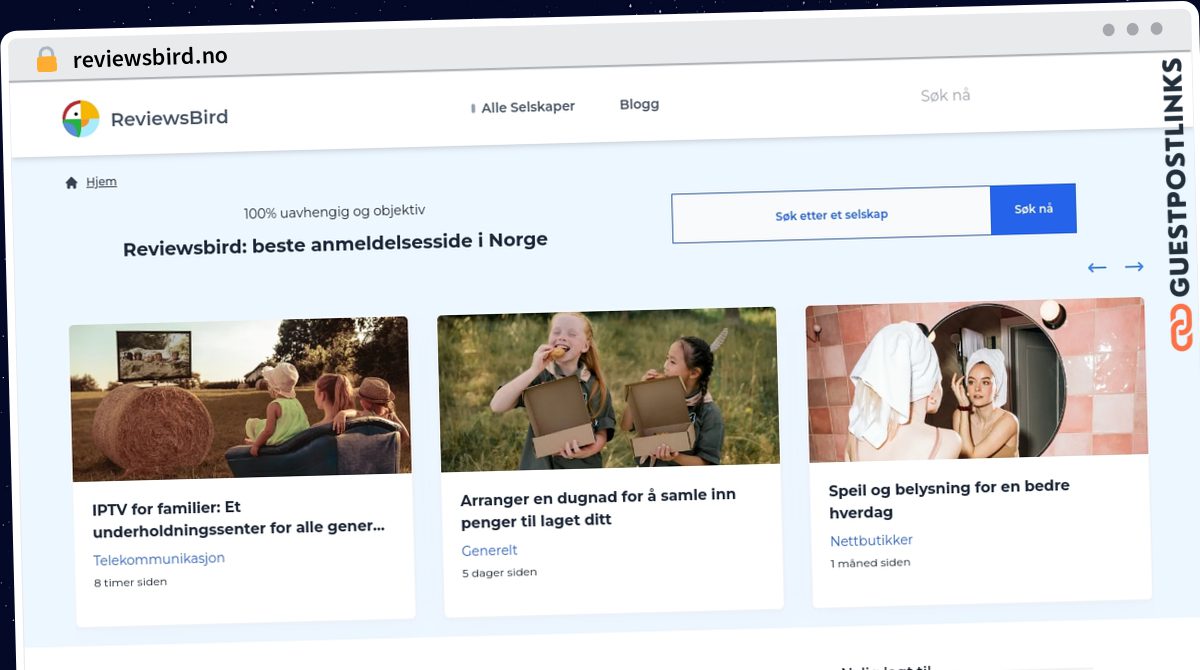Click the home icon in the breadcrumb

(x=71, y=183)
